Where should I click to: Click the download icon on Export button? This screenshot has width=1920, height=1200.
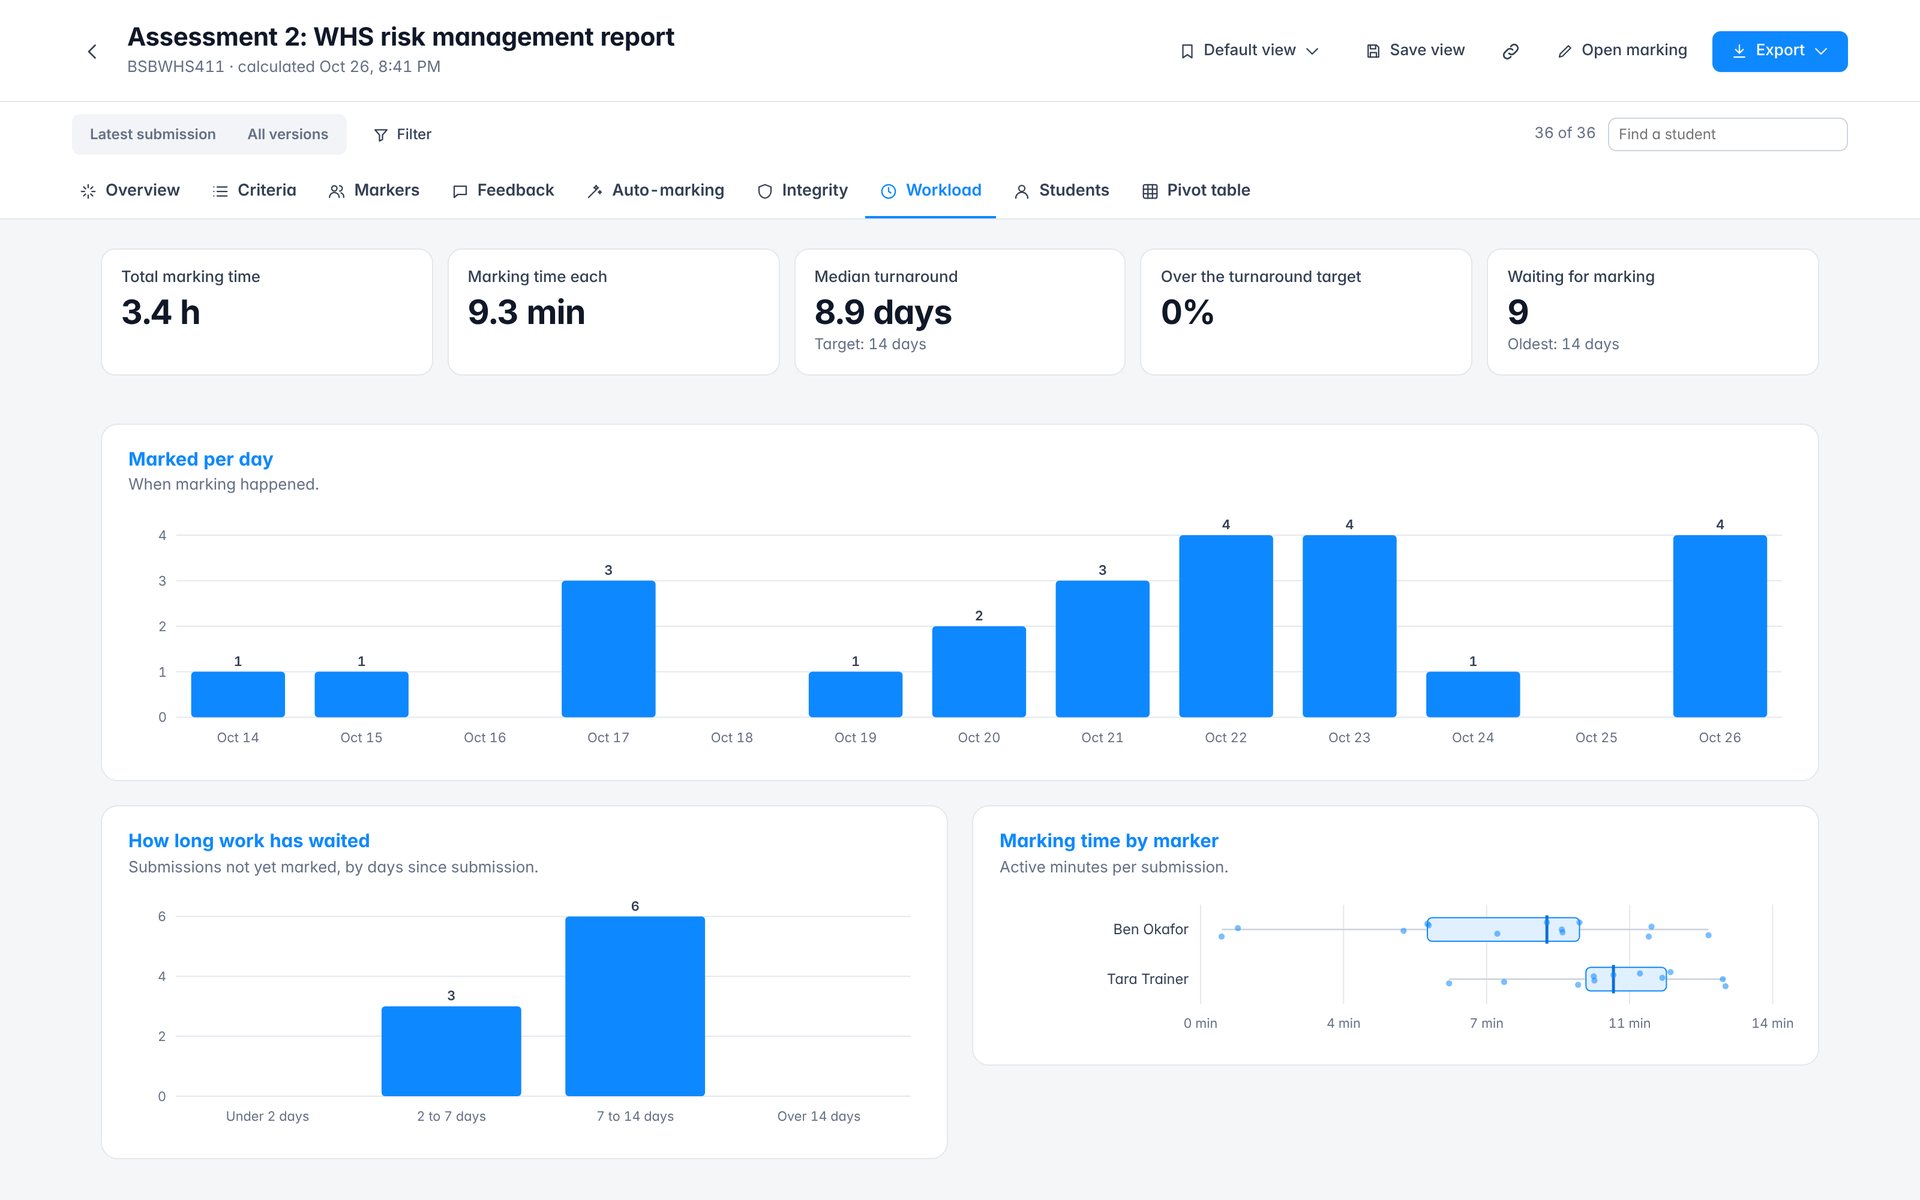coord(1739,51)
